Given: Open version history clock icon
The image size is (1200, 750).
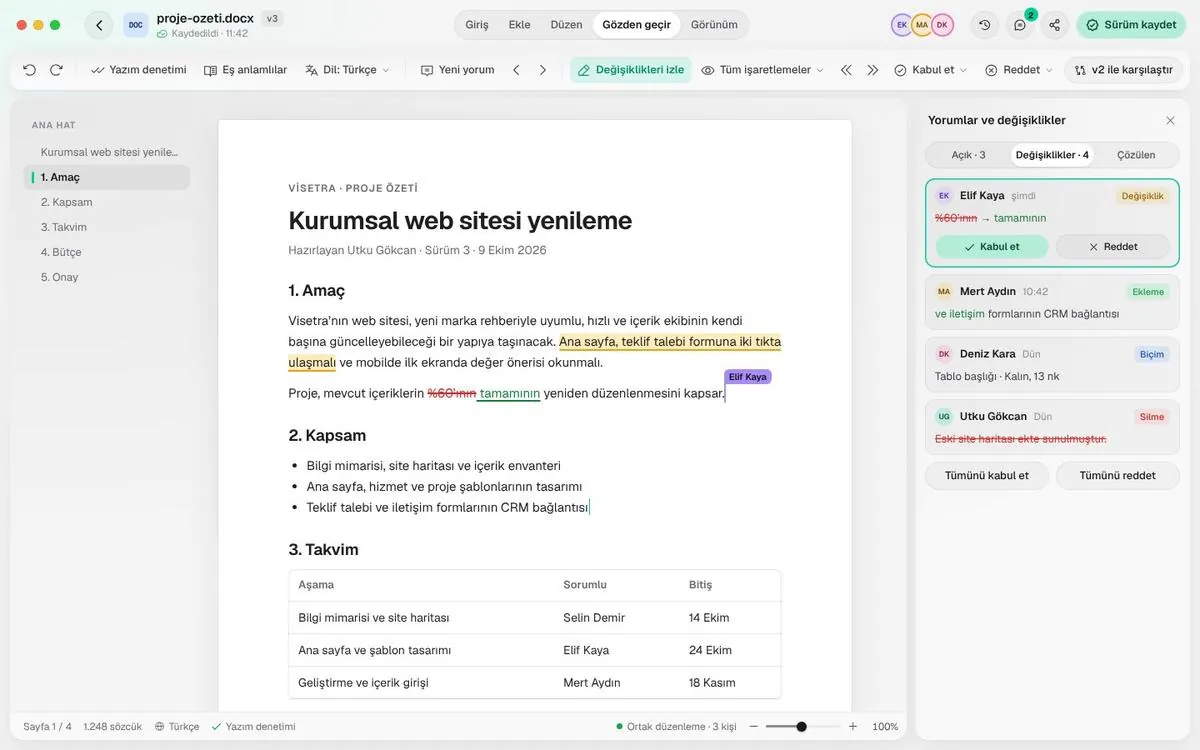Looking at the screenshot, I should (985, 25).
